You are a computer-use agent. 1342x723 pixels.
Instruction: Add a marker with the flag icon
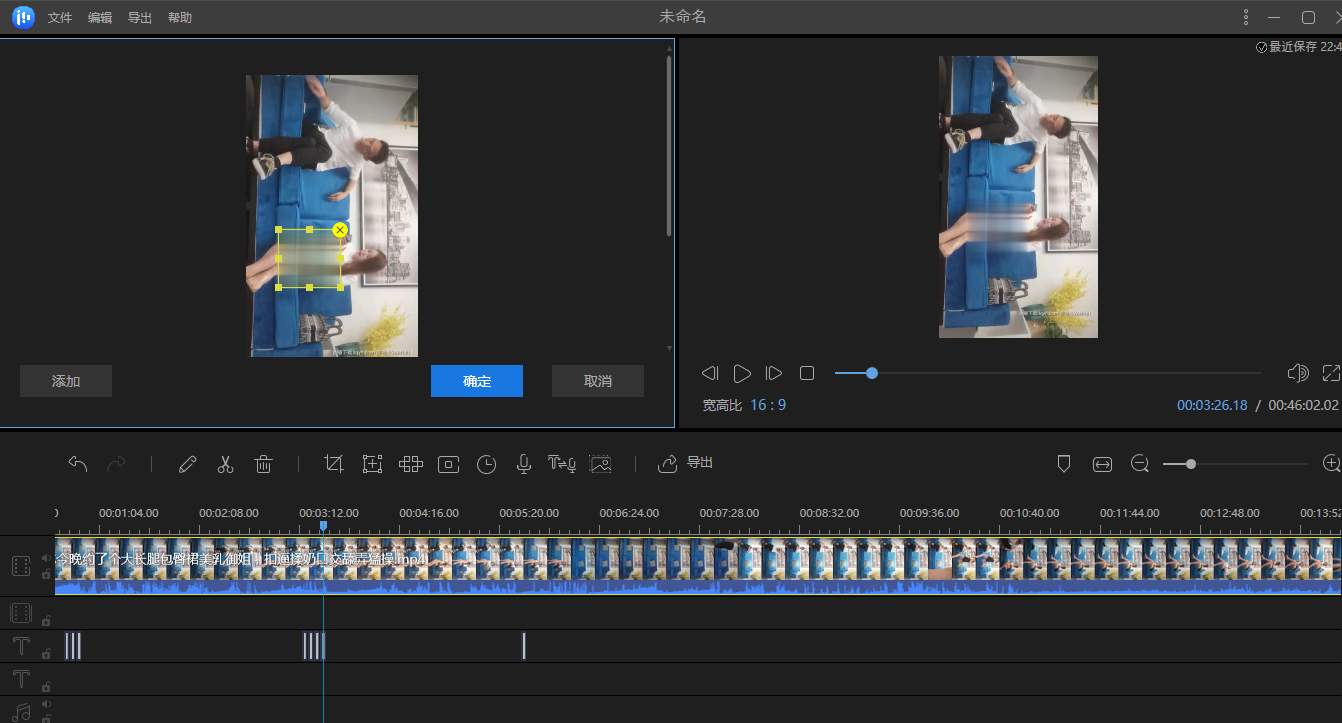pyautogui.click(x=1063, y=463)
